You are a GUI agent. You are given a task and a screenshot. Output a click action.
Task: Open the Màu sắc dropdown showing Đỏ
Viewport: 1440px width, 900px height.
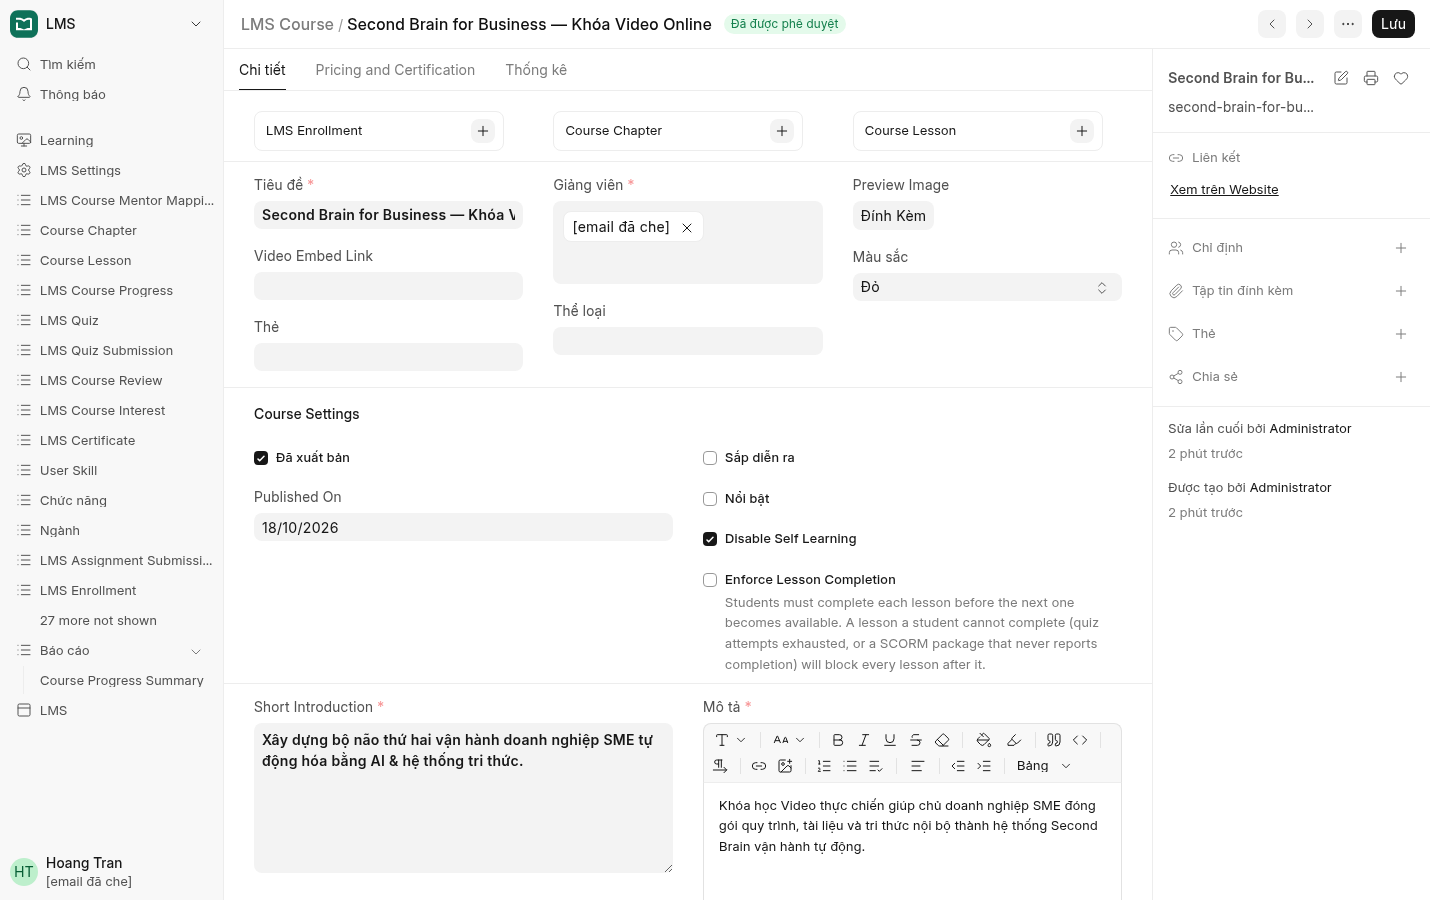click(987, 287)
